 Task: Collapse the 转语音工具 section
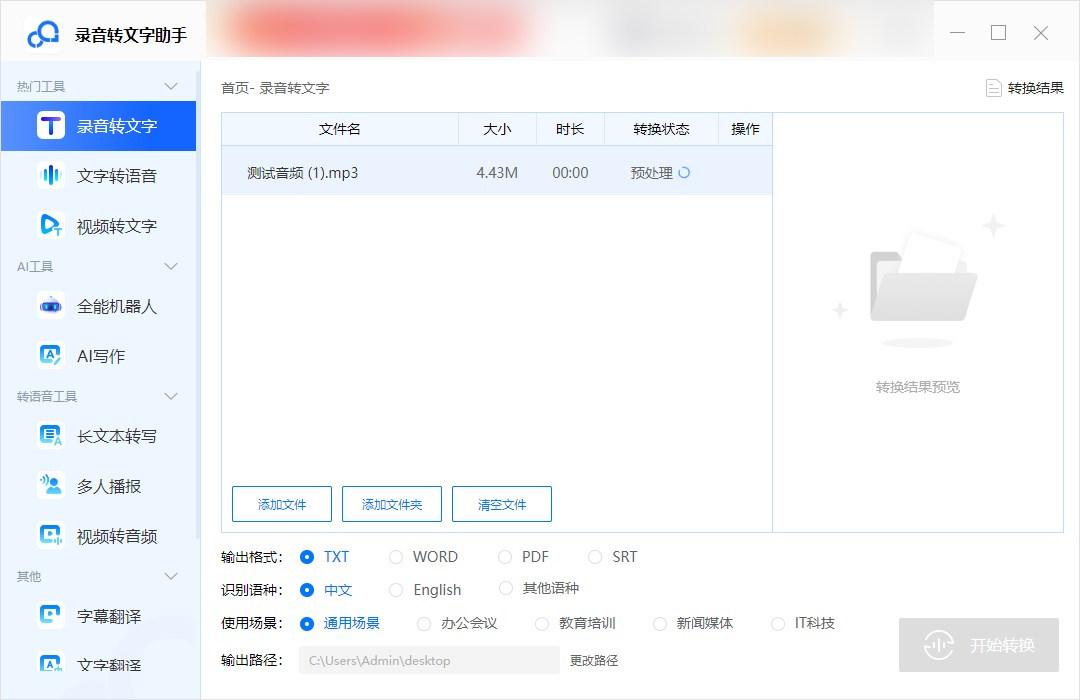point(171,396)
